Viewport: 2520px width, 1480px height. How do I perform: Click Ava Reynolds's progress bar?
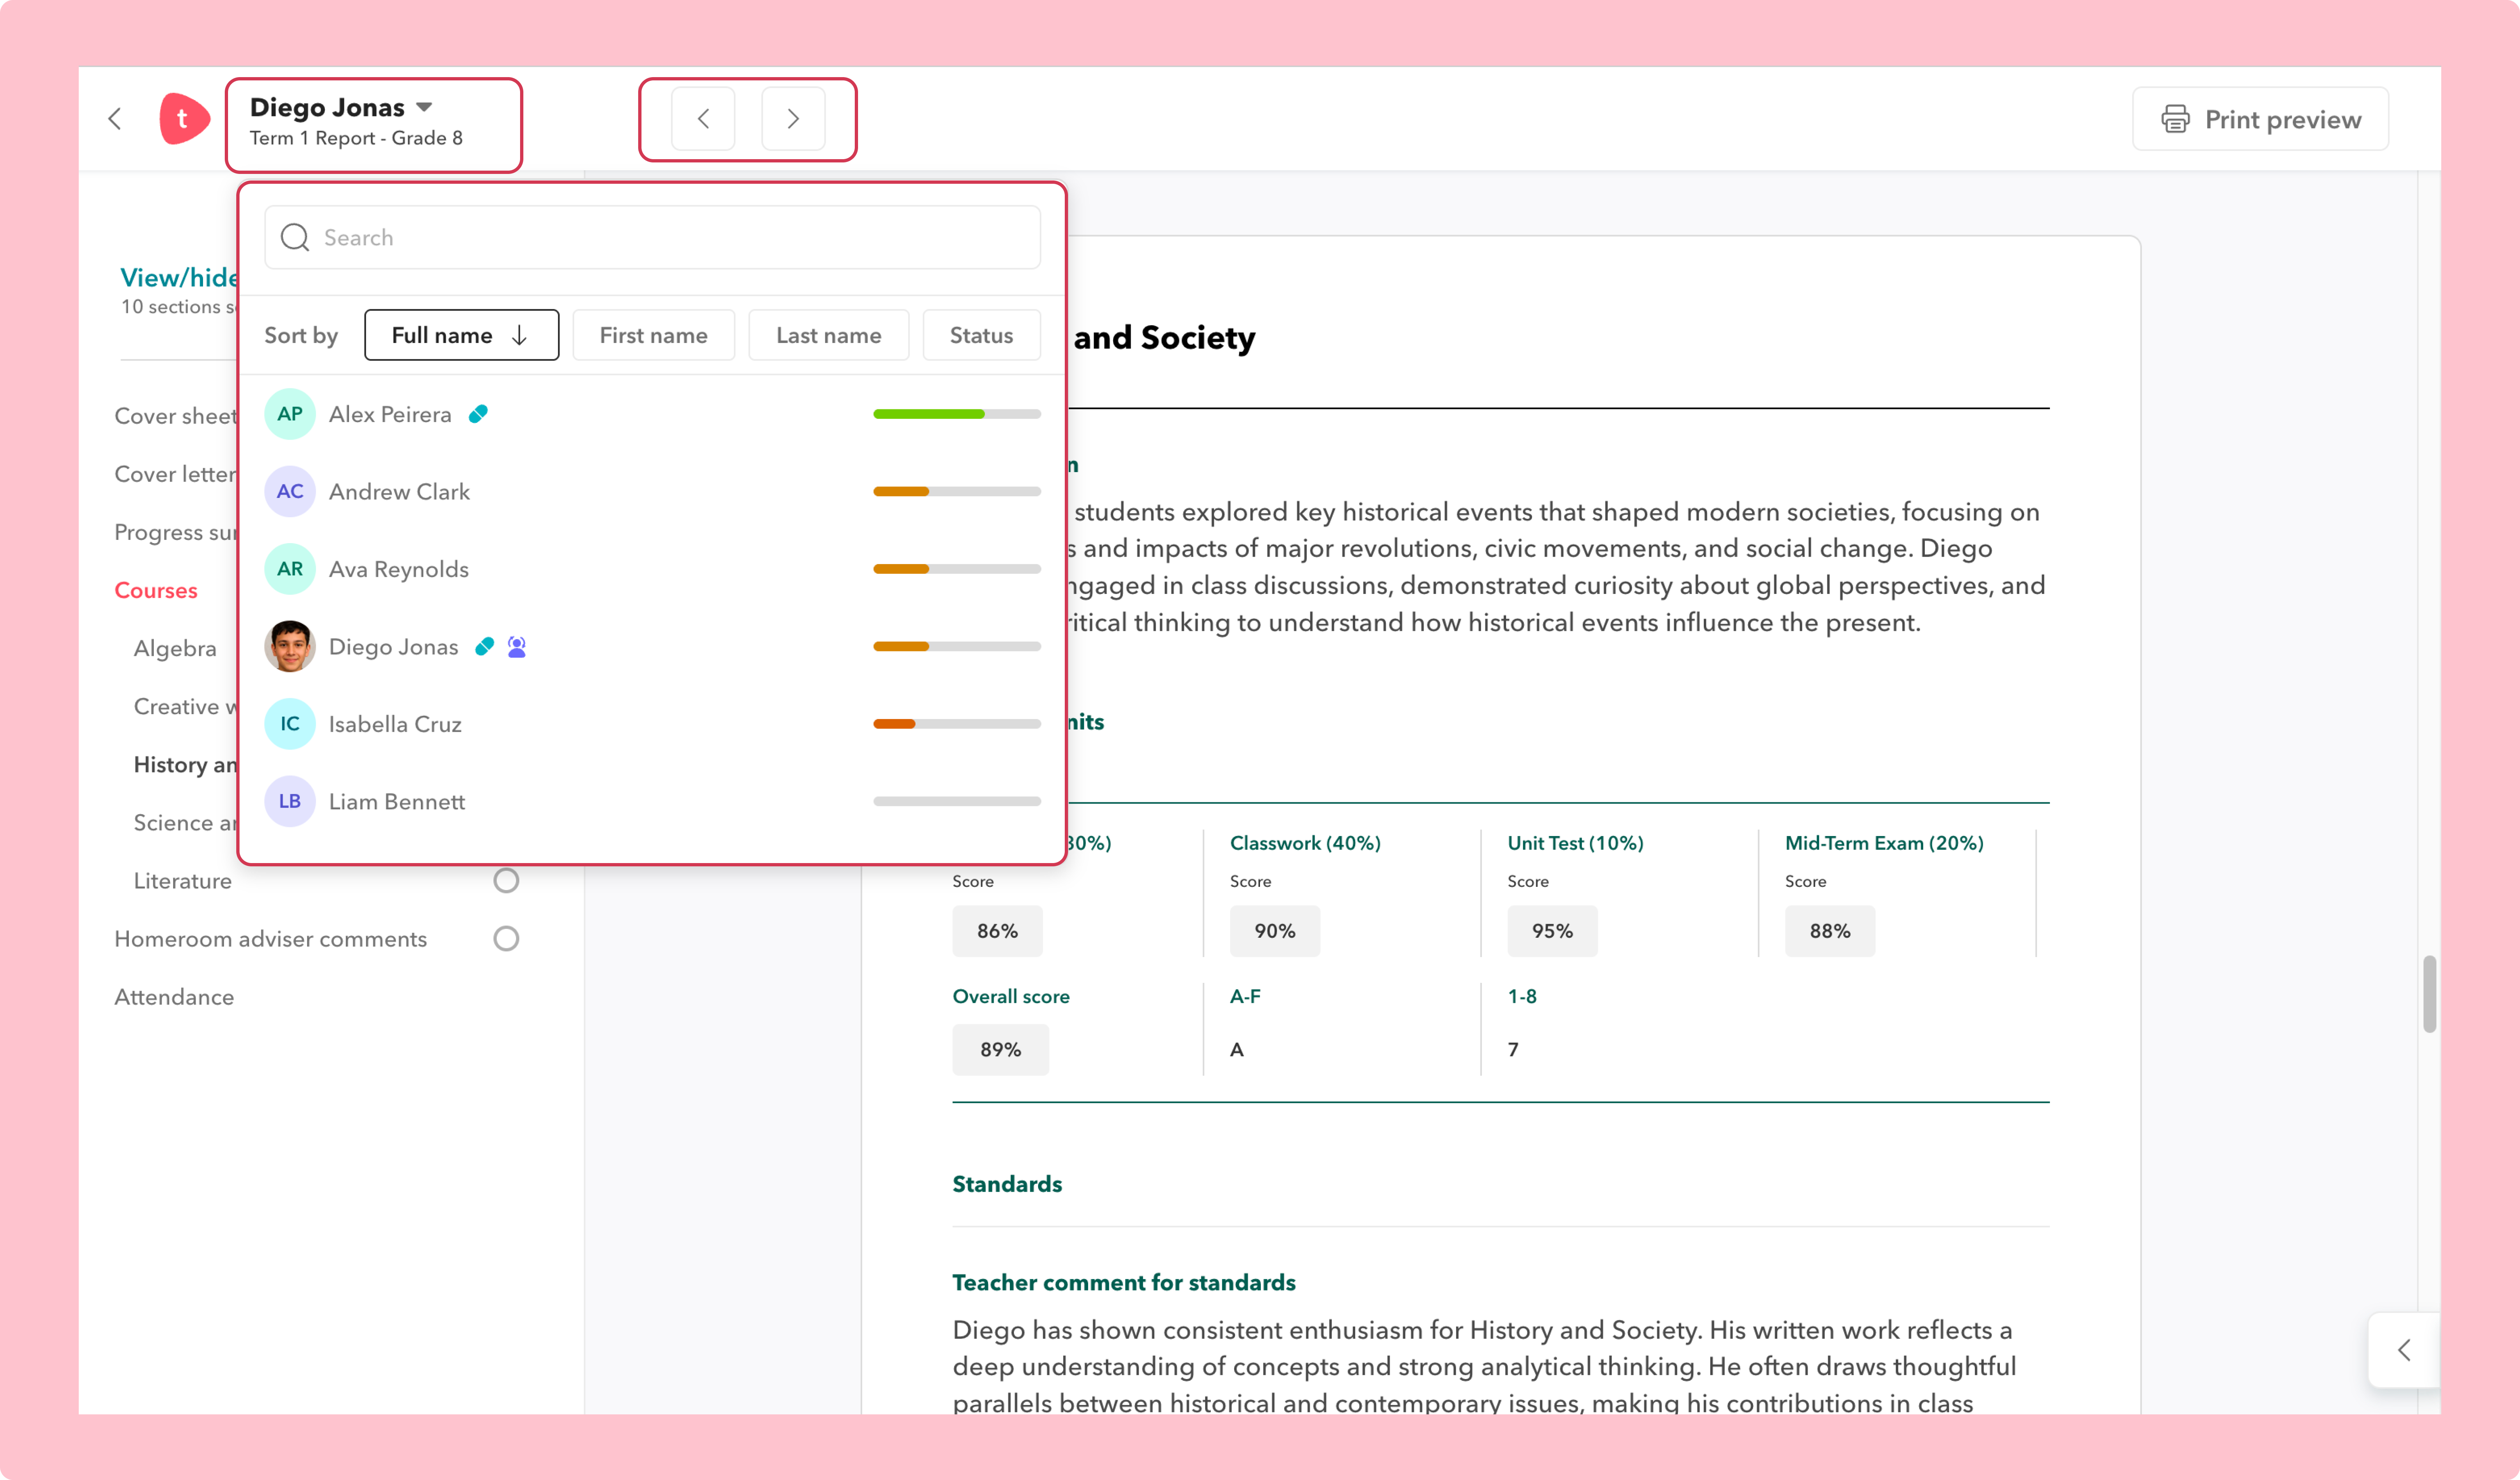point(957,569)
